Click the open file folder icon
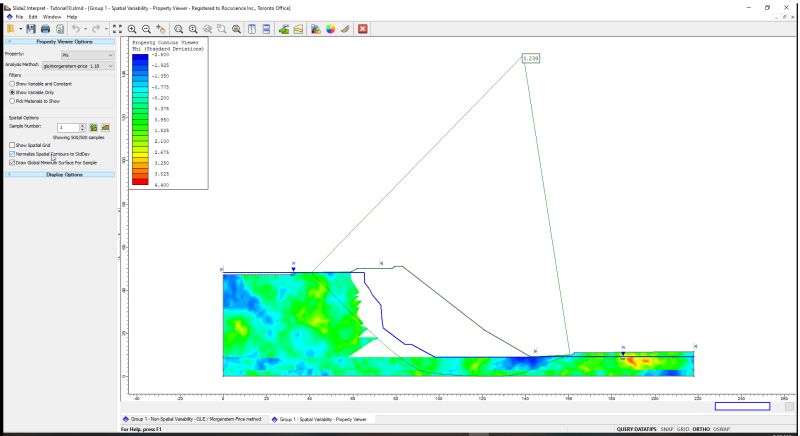Image resolution: width=800 pixels, height=436 pixels. (x=11, y=29)
